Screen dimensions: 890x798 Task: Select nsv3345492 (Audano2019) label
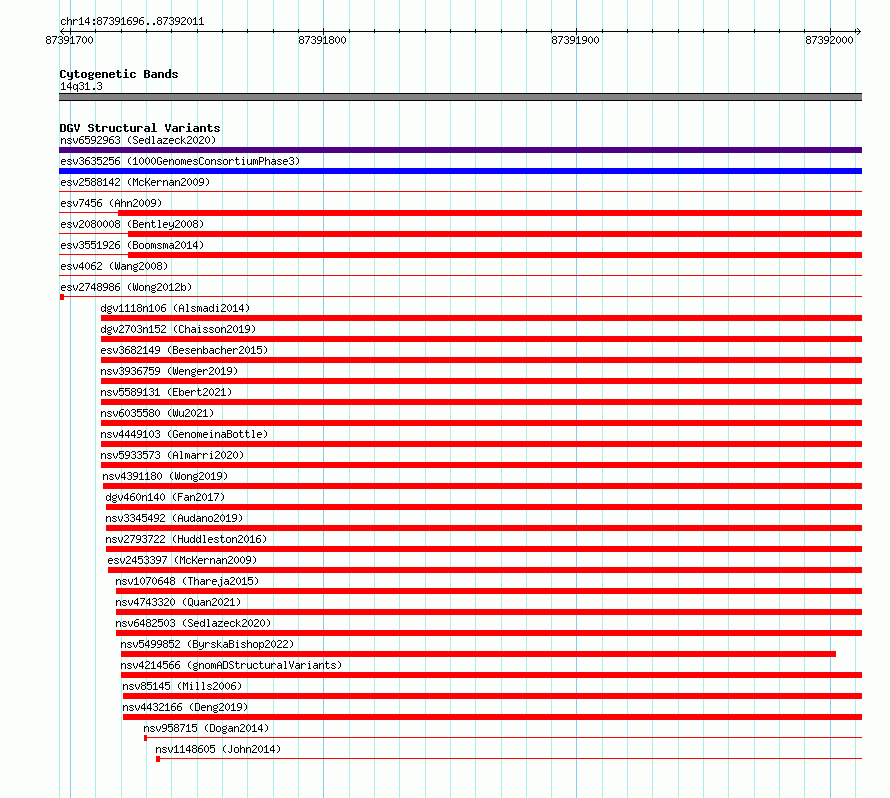tap(174, 518)
